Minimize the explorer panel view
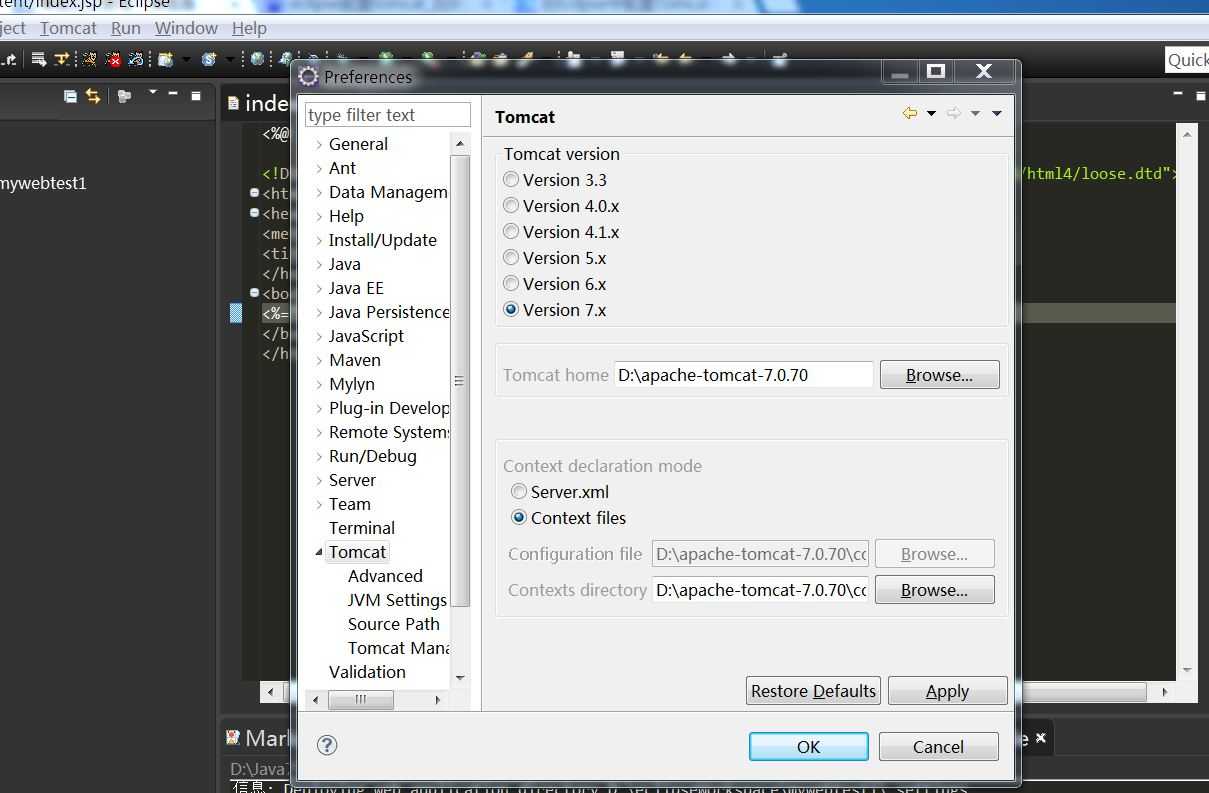This screenshot has height=793, width=1209. (173, 94)
